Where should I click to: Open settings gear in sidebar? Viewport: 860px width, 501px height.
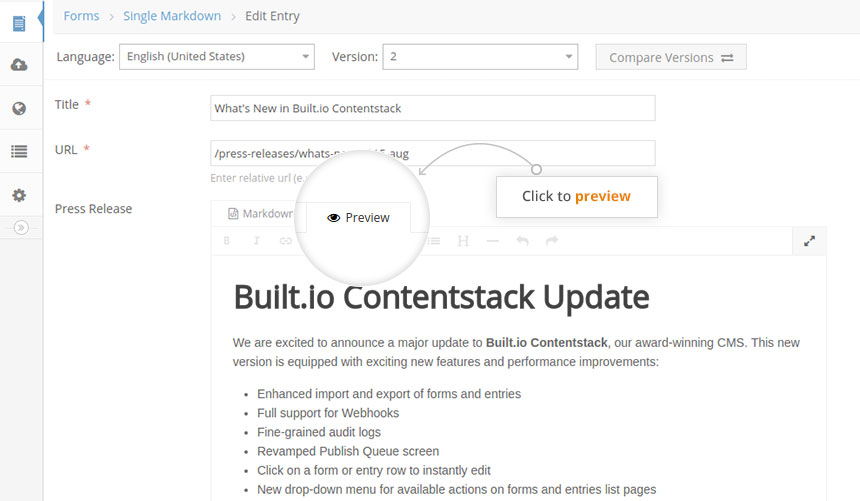[19, 195]
